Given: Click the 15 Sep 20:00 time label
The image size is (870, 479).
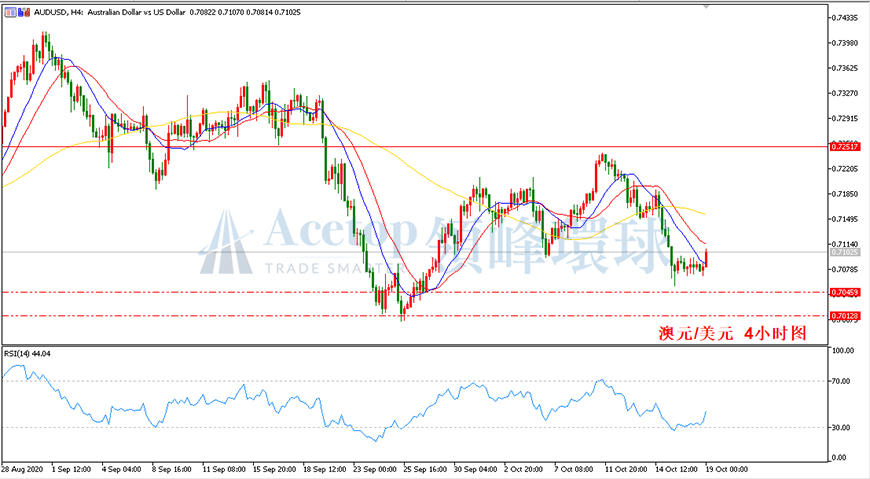Looking at the screenshot, I should pyautogui.click(x=274, y=470).
